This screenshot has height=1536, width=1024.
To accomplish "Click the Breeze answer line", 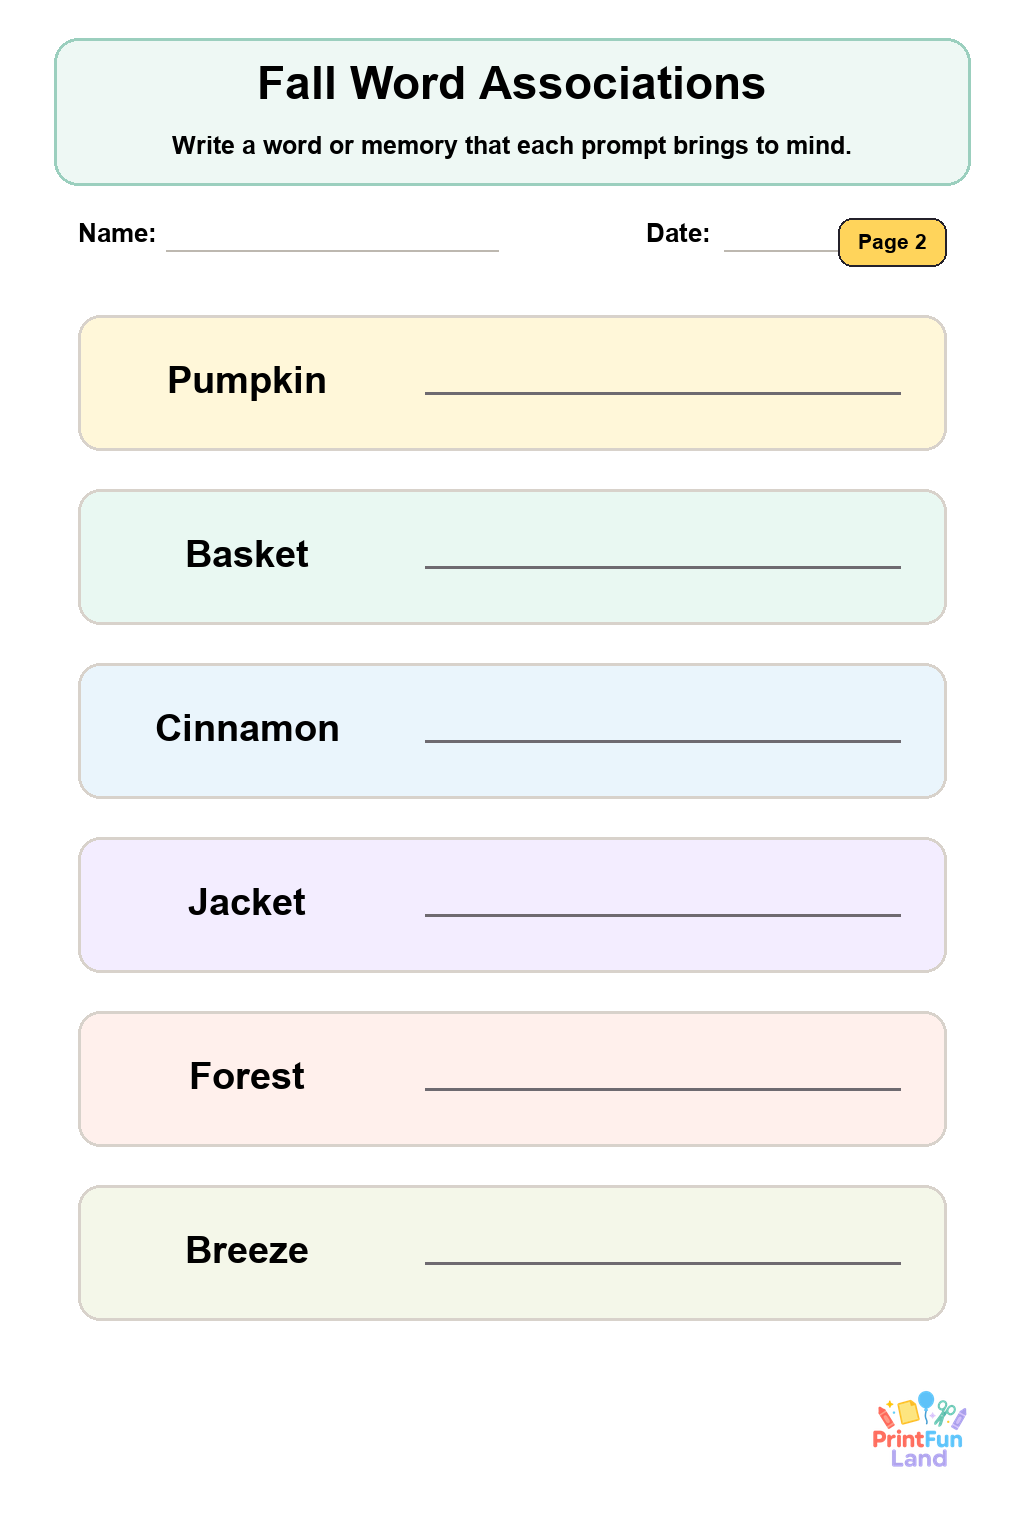I will (663, 1263).
